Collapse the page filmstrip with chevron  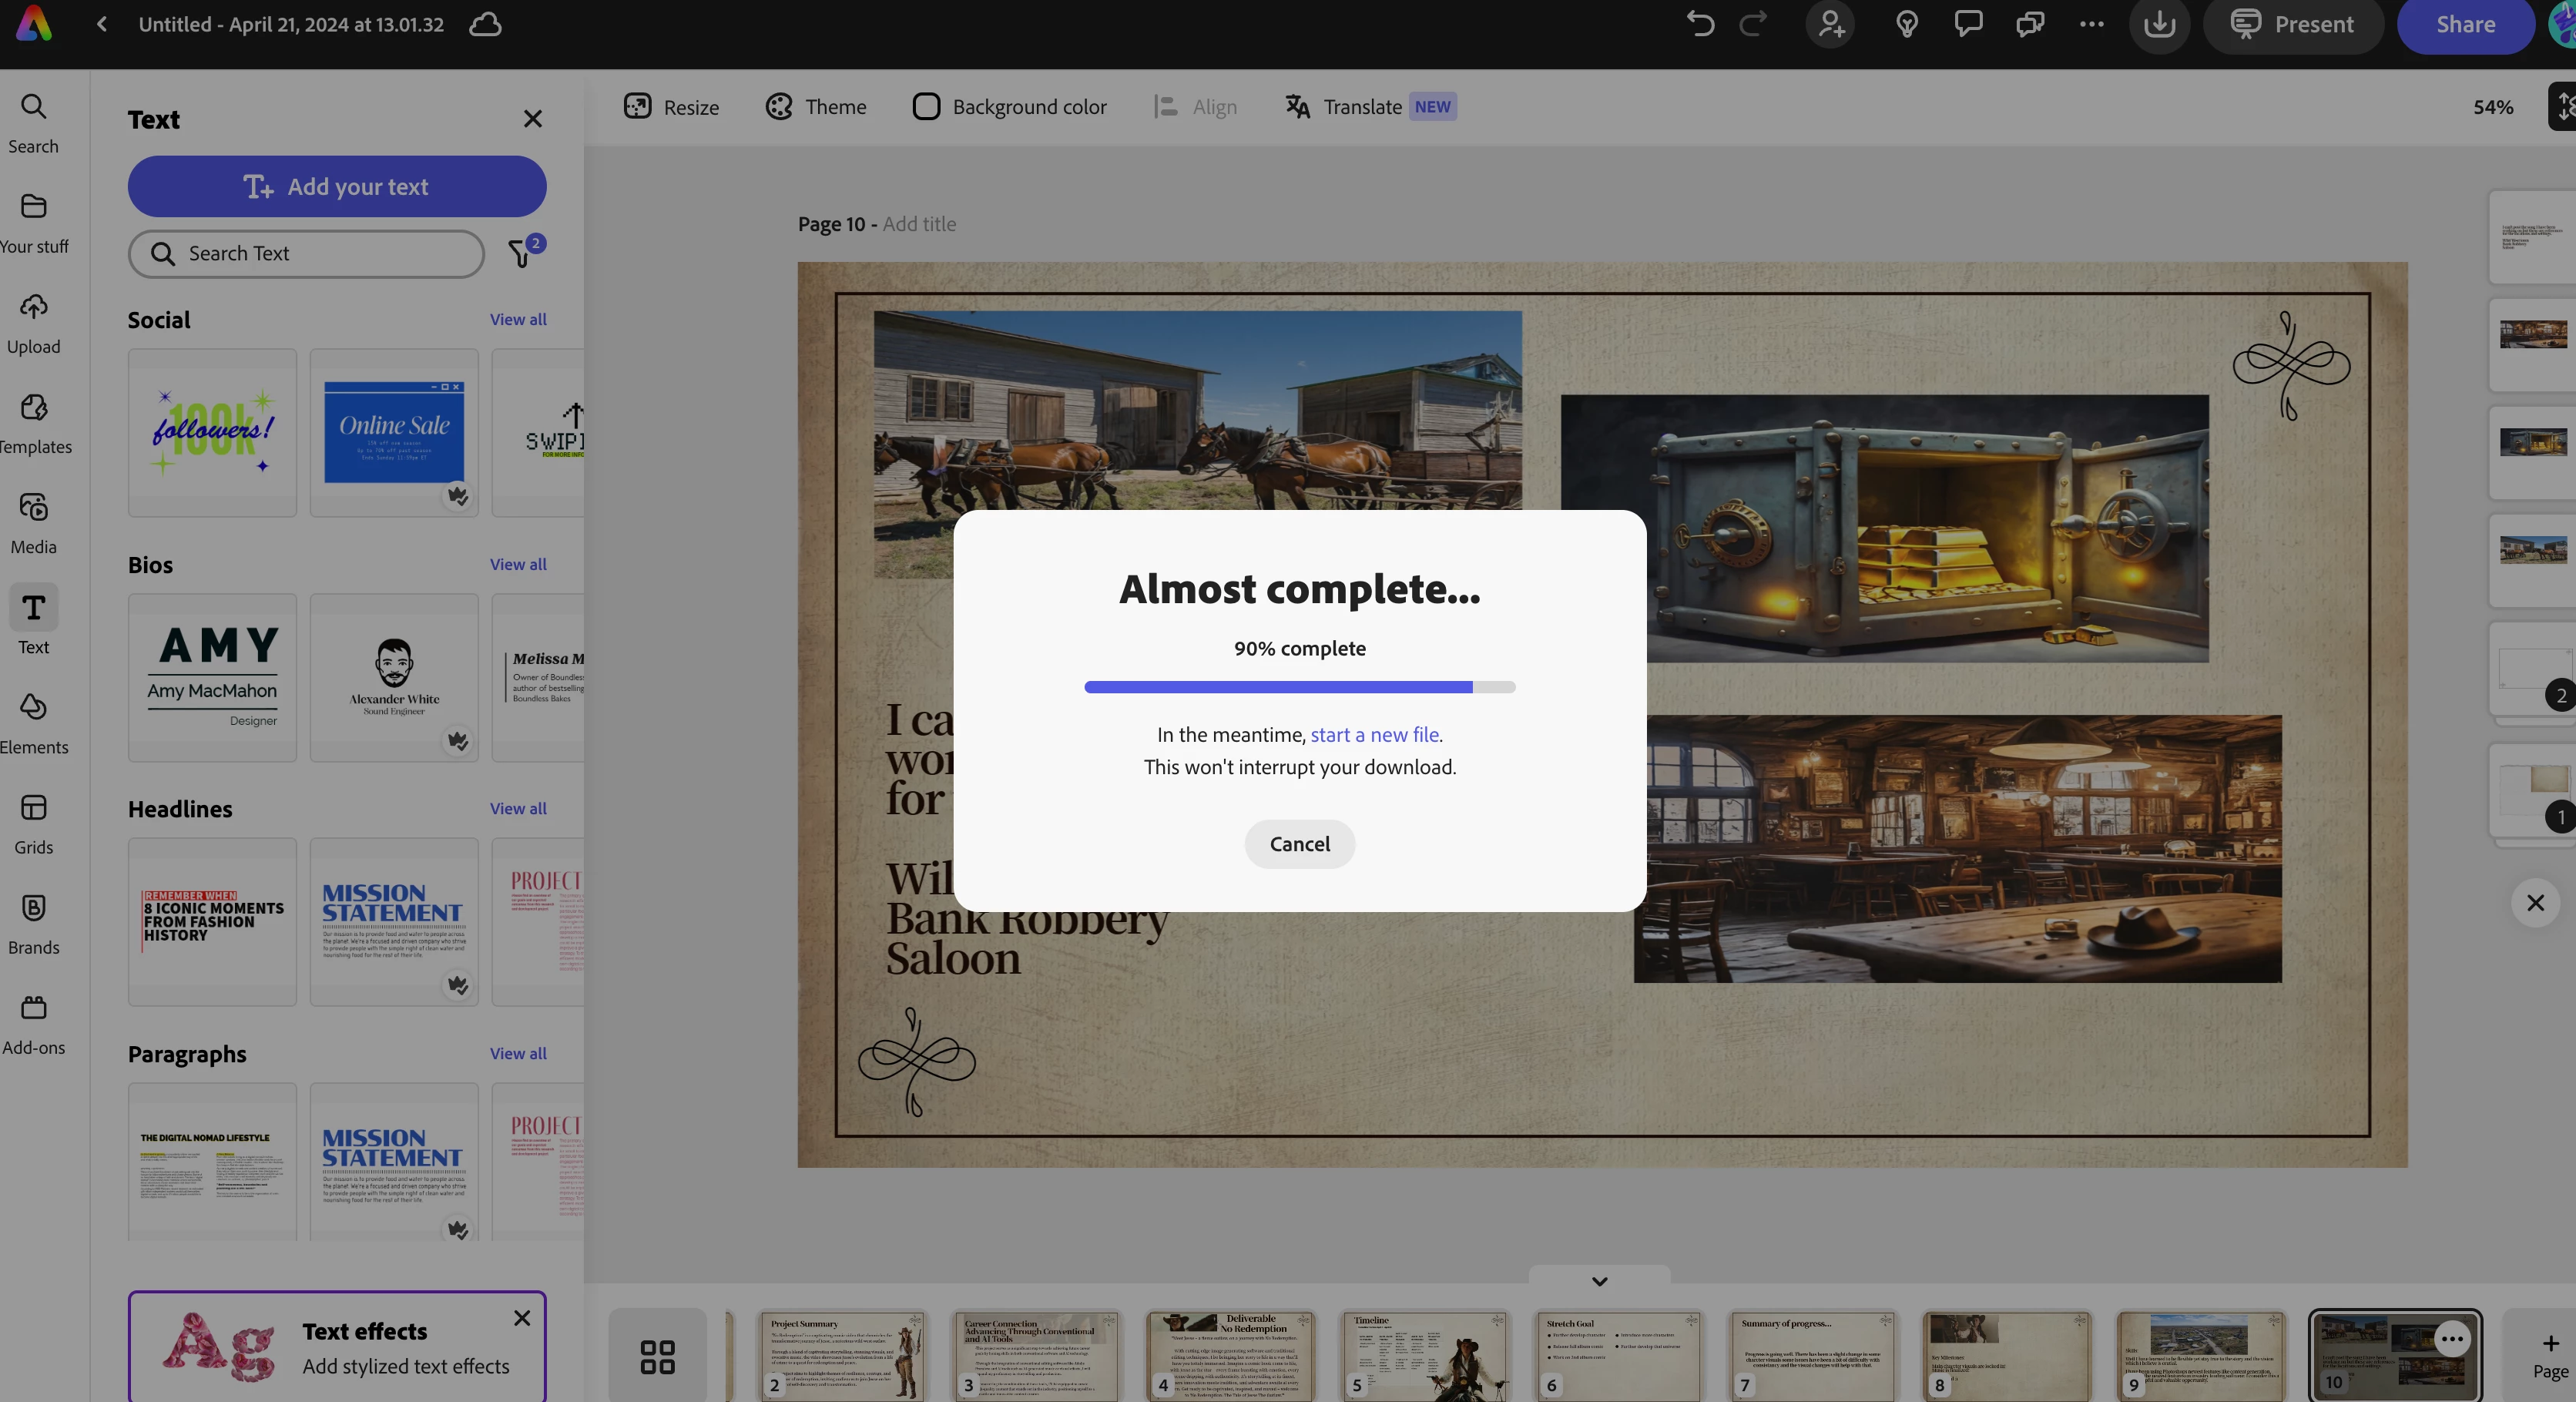point(1599,1281)
